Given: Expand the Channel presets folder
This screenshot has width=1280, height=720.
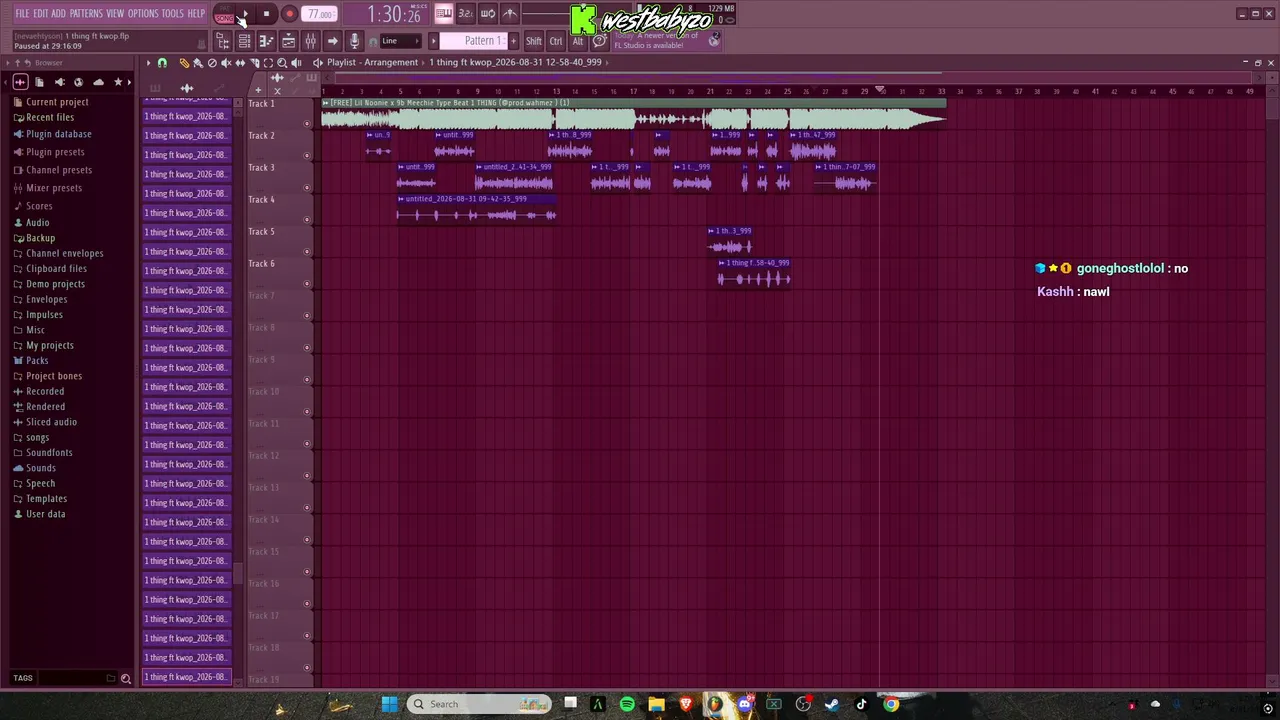Looking at the screenshot, I should click(x=59, y=170).
